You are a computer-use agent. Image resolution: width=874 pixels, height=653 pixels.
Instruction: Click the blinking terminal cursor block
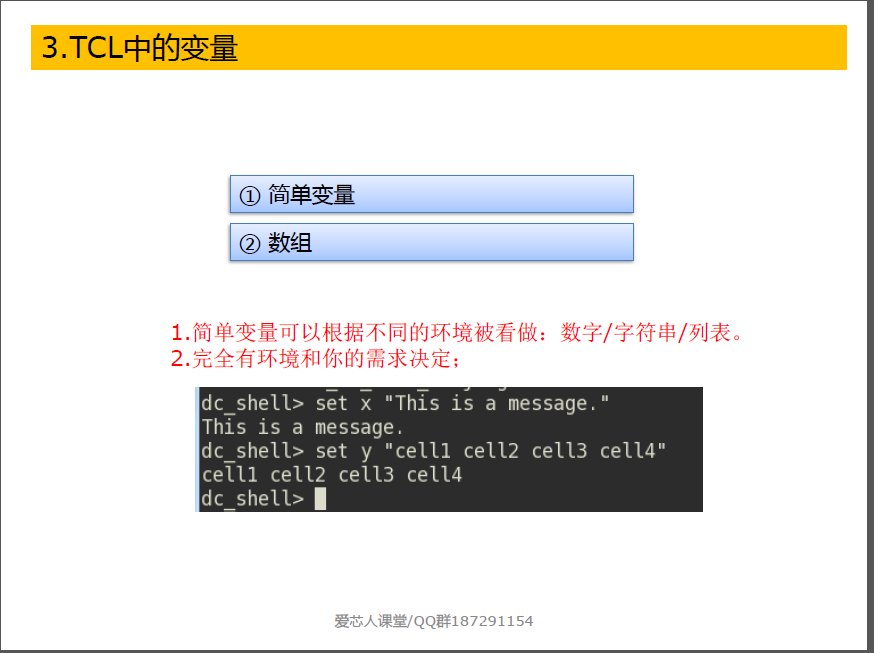[x=320, y=499]
